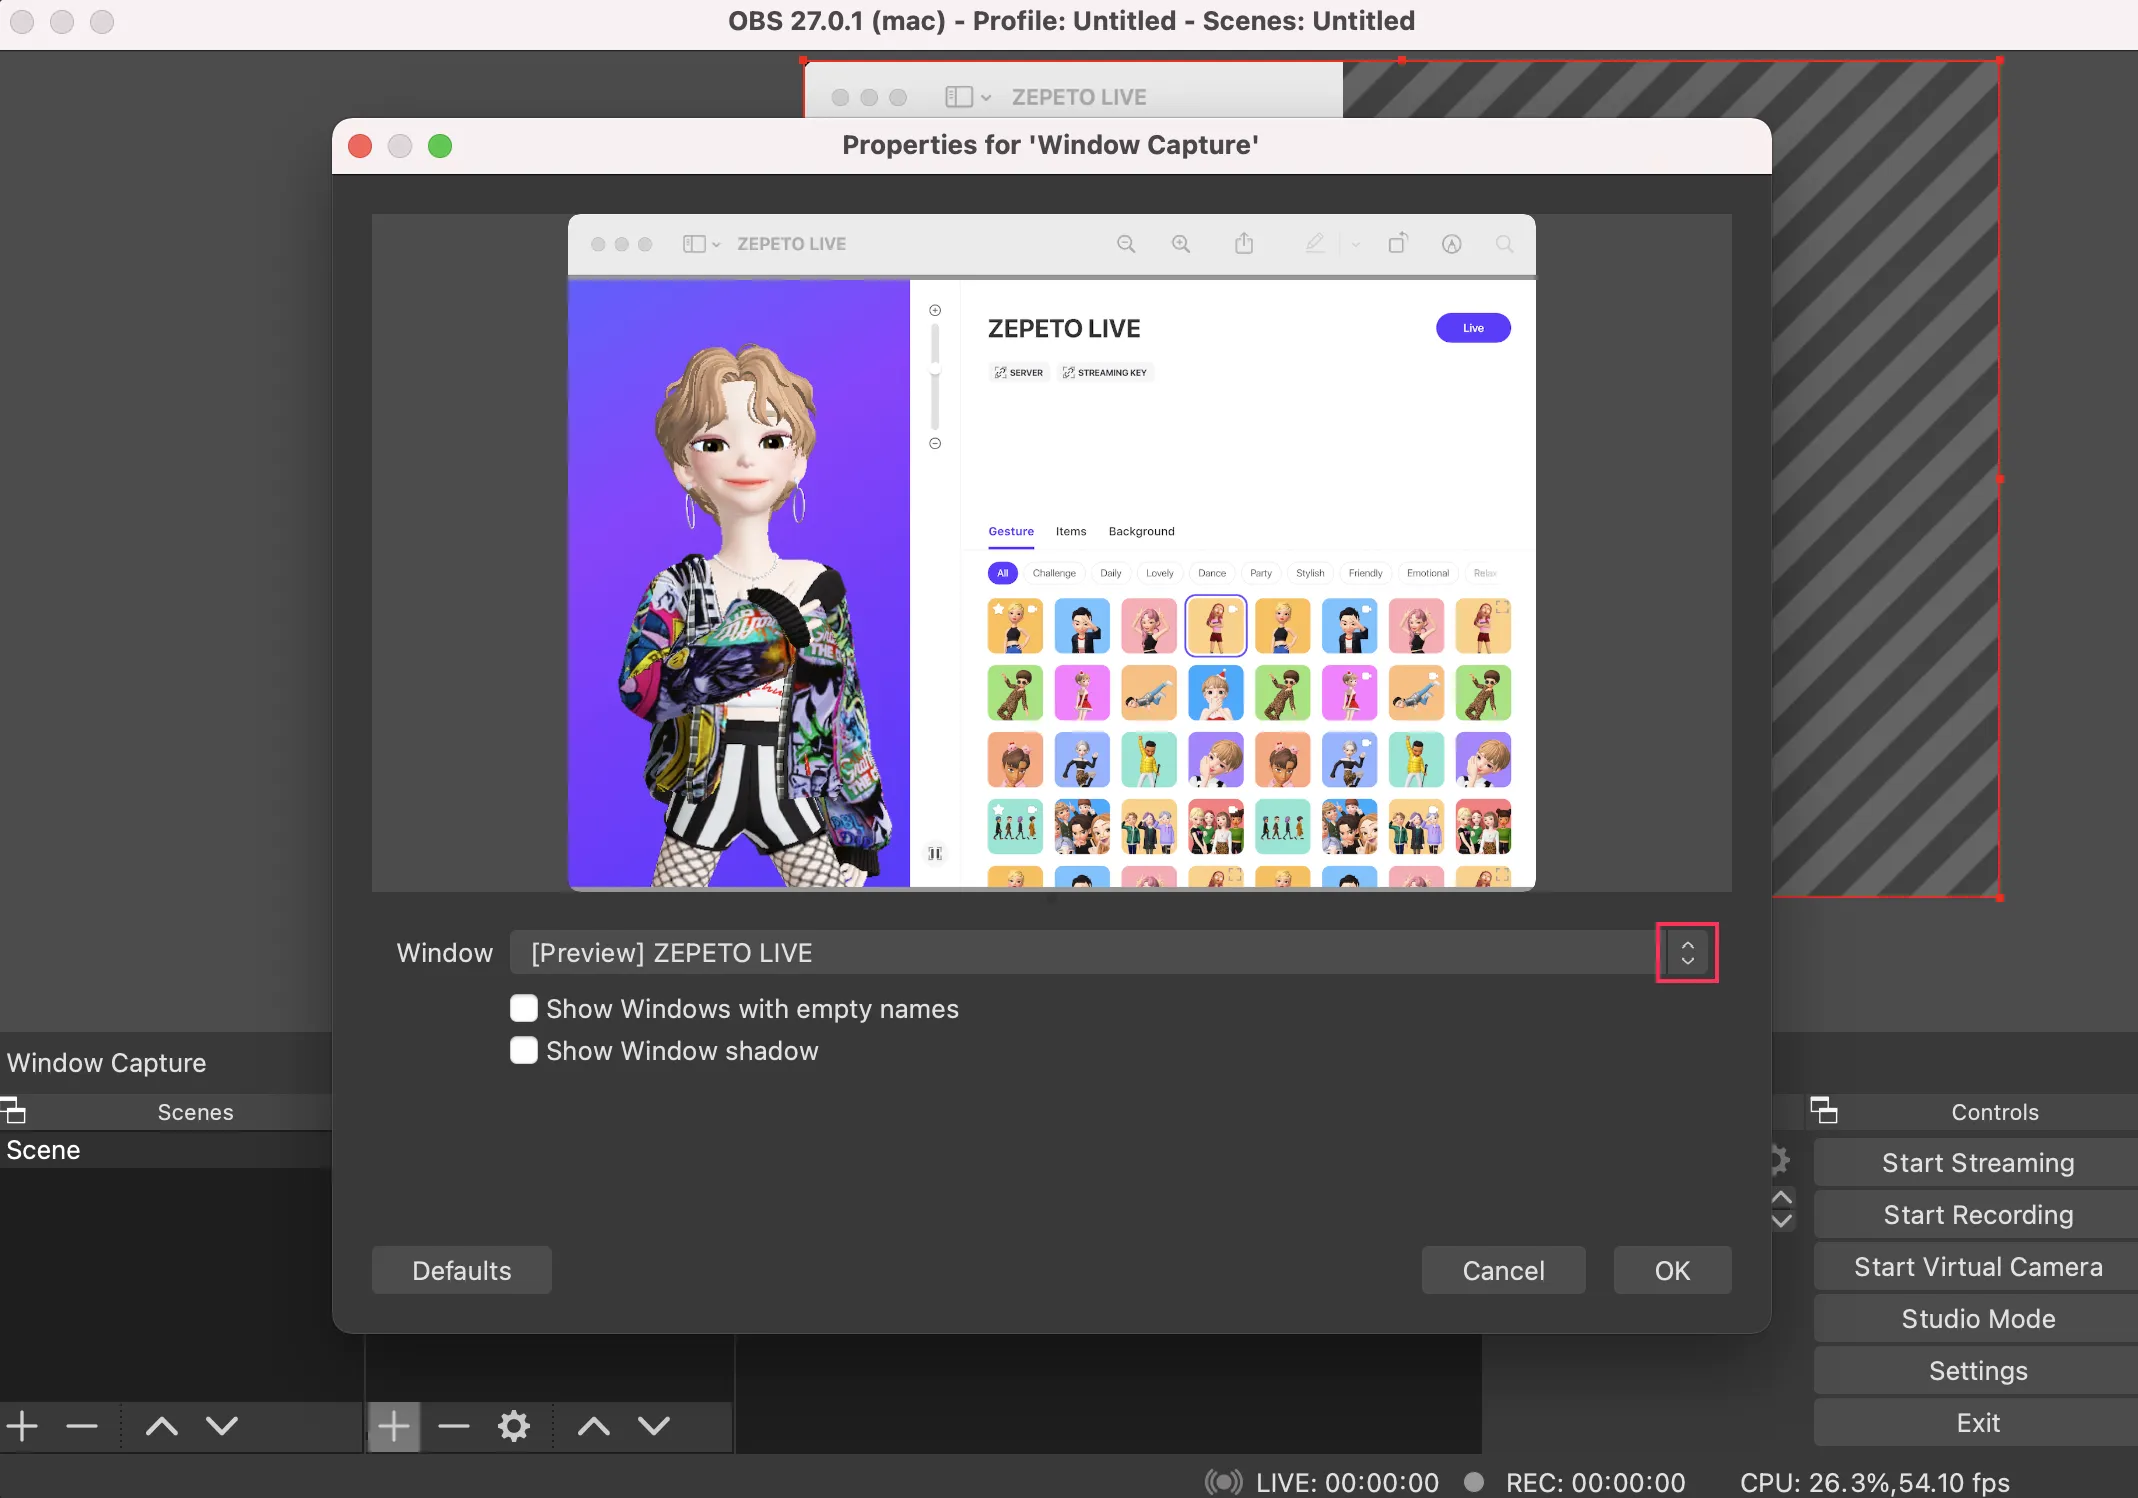The width and height of the screenshot is (2138, 1498).
Task: Click the vertical zoom slider in preview
Action: pos(935,376)
